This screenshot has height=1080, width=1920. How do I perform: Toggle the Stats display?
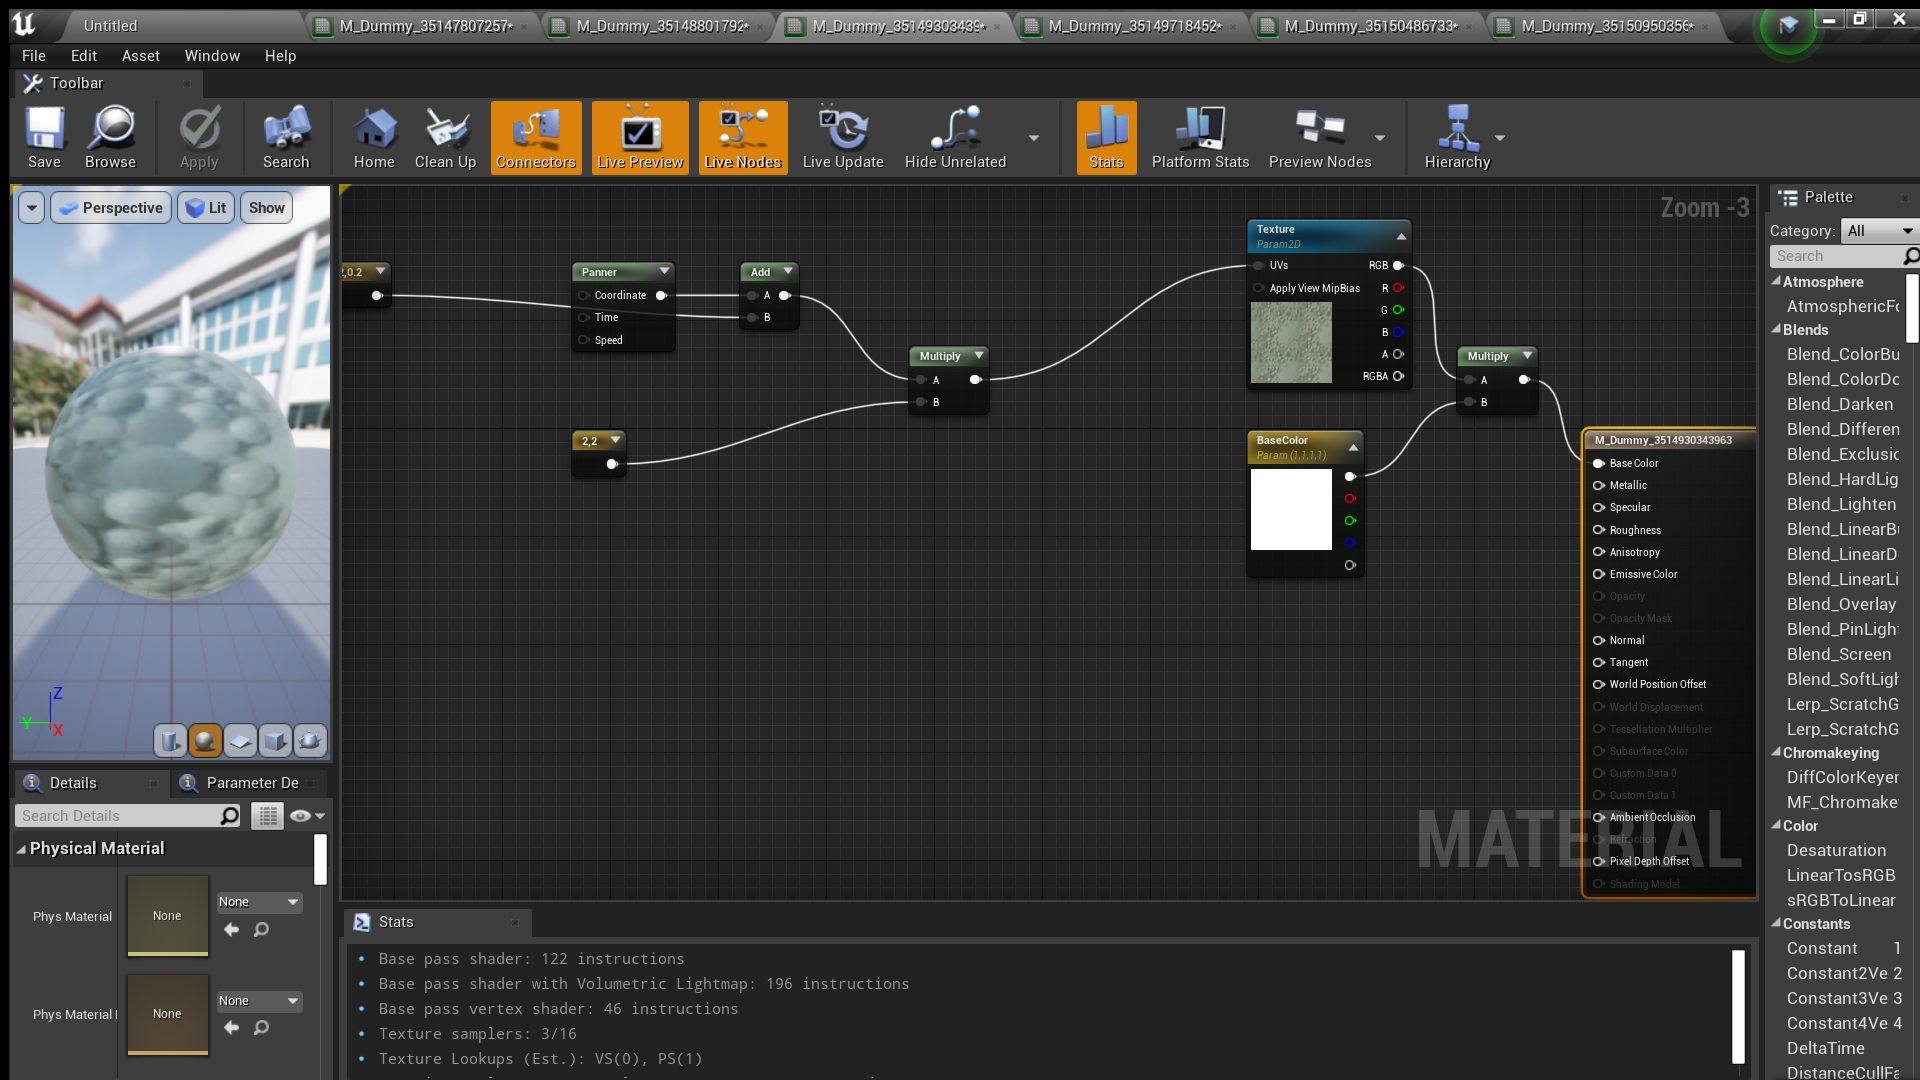tap(1106, 137)
